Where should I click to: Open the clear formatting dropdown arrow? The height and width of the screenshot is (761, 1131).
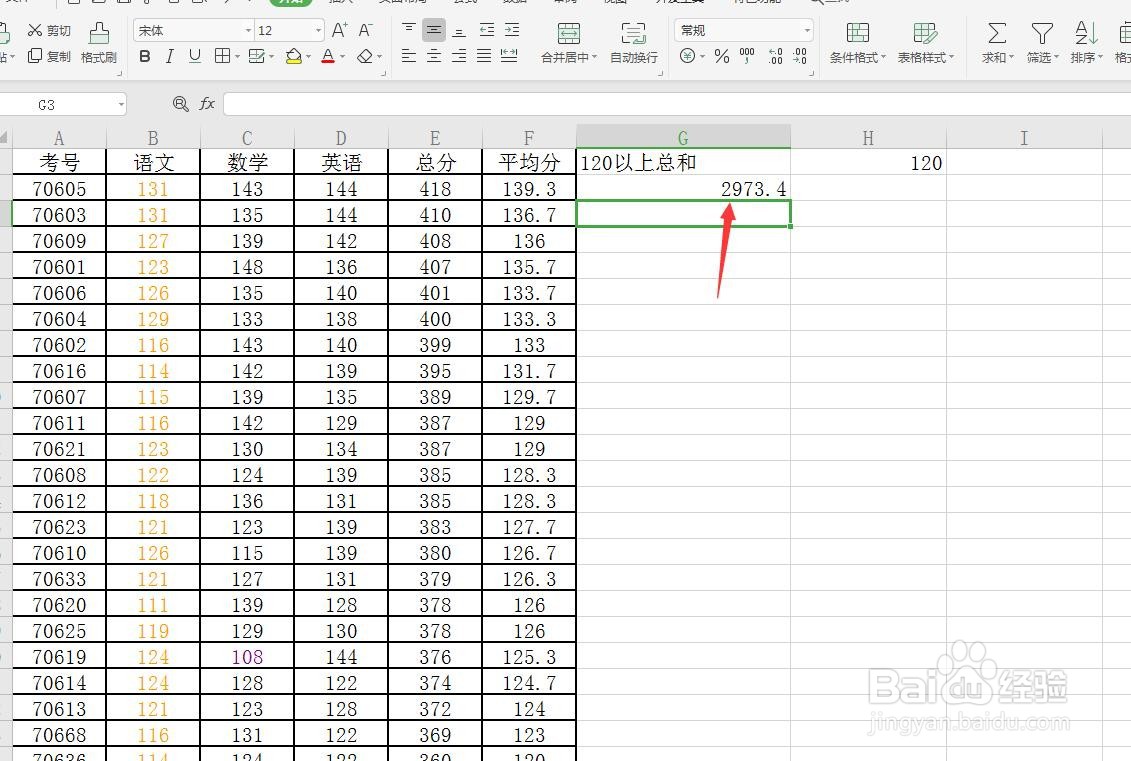pyautogui.click(x=380, y=56)
